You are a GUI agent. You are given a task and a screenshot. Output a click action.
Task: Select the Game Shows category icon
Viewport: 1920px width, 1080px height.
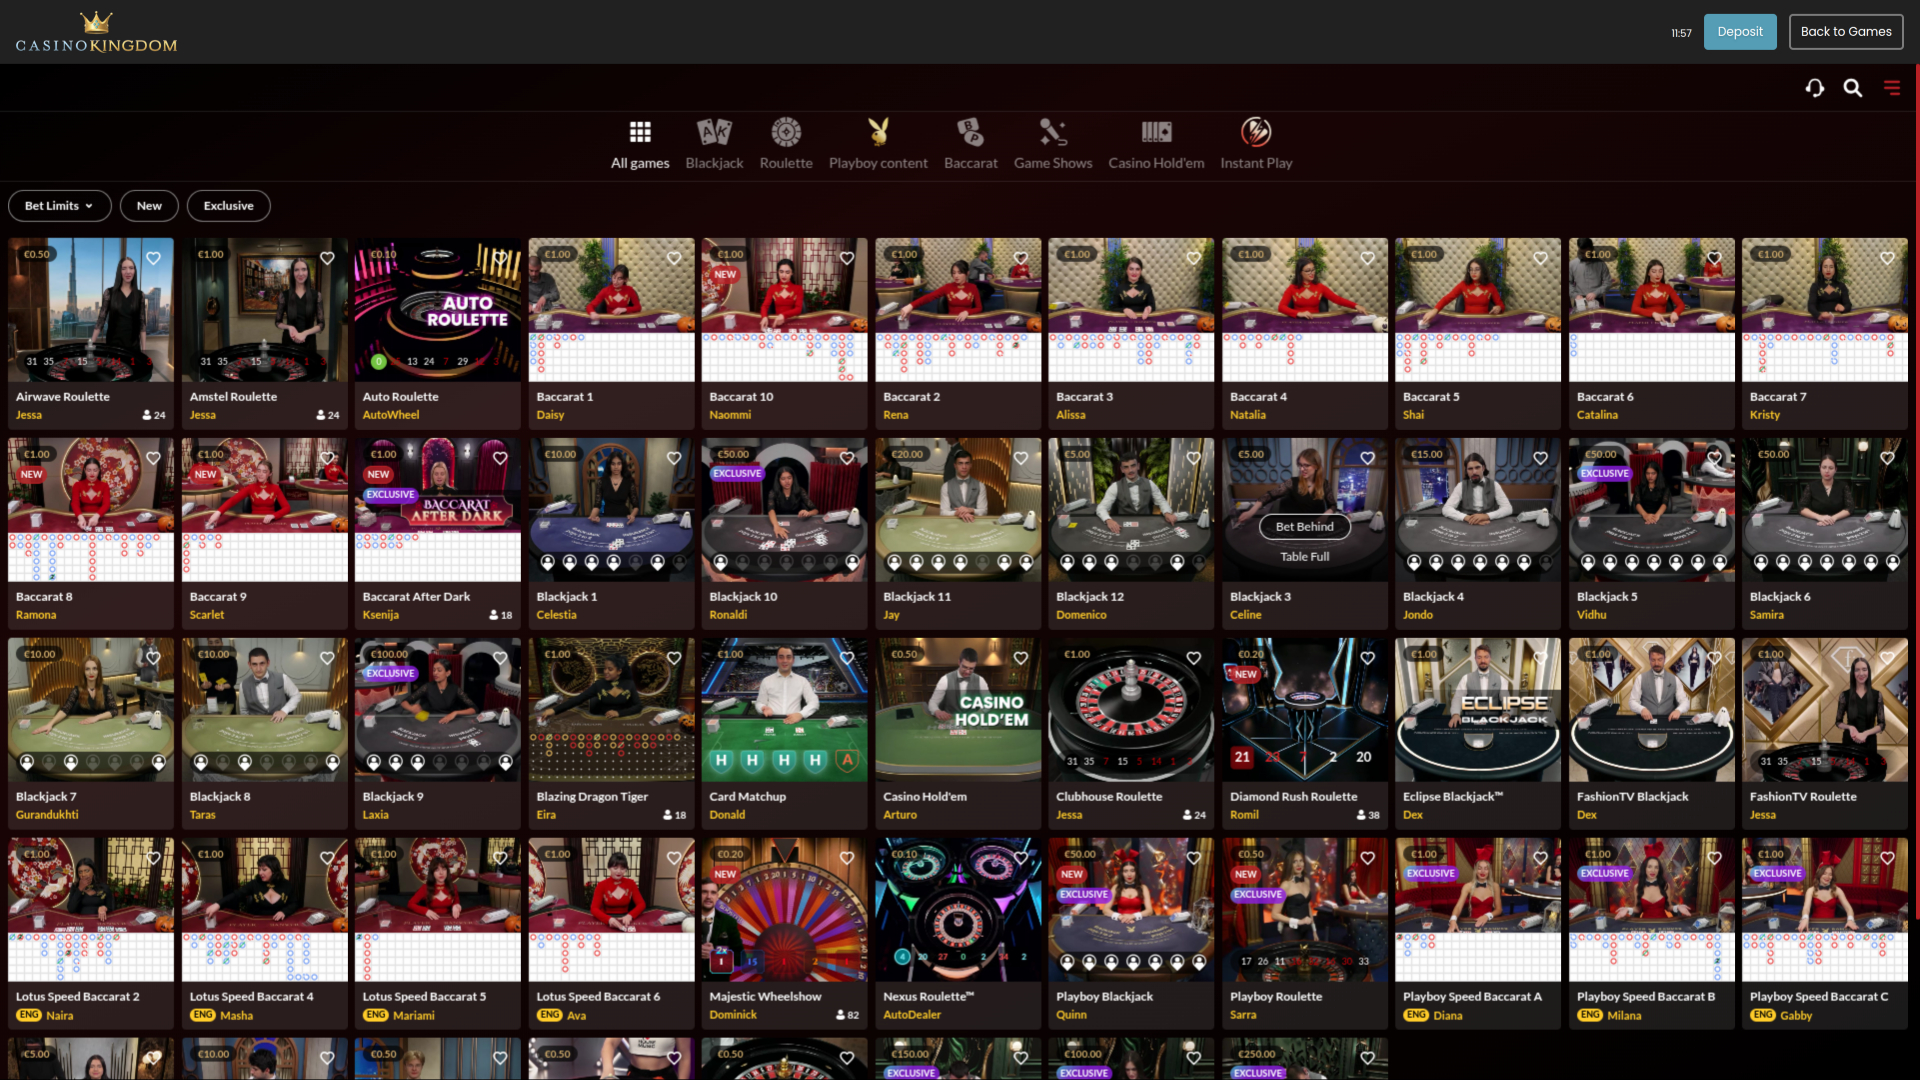(x=1053, y=132)
